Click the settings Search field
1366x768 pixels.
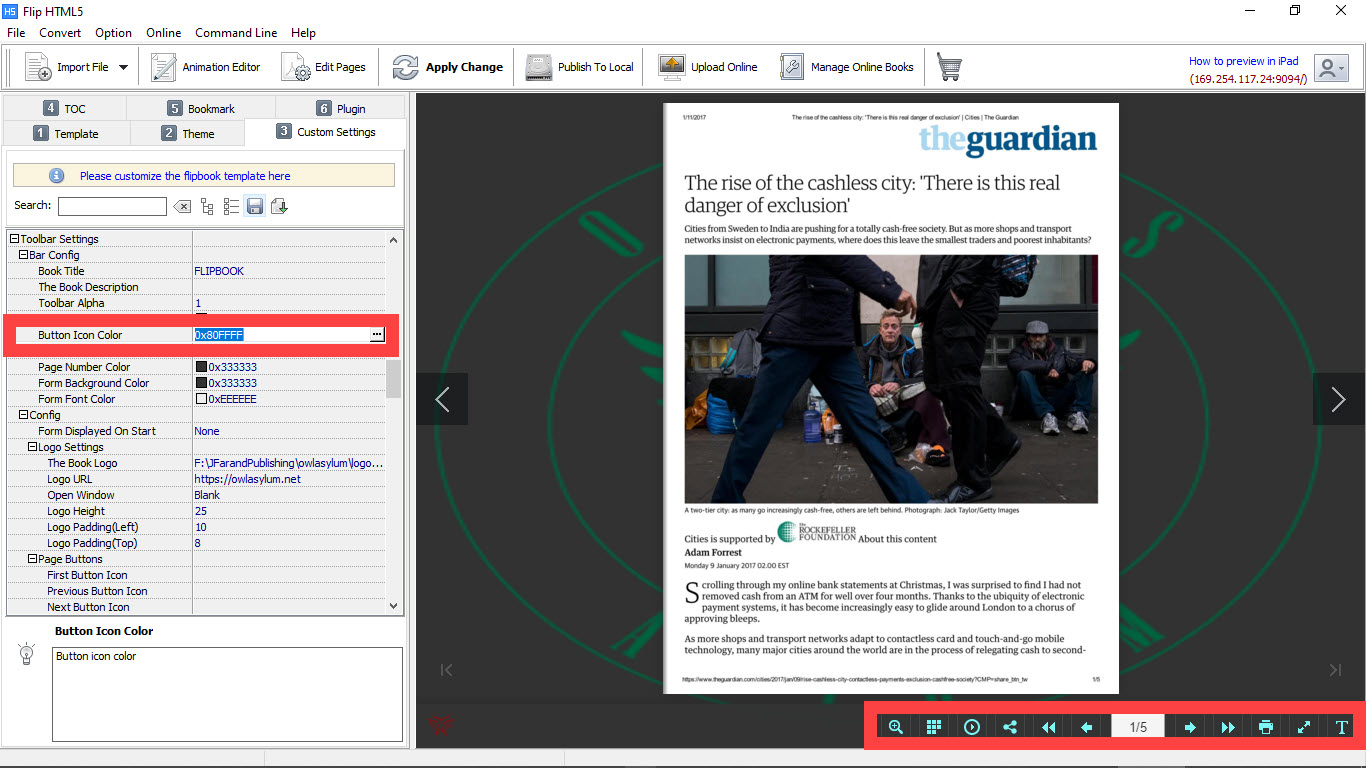(x=112, y=206)
